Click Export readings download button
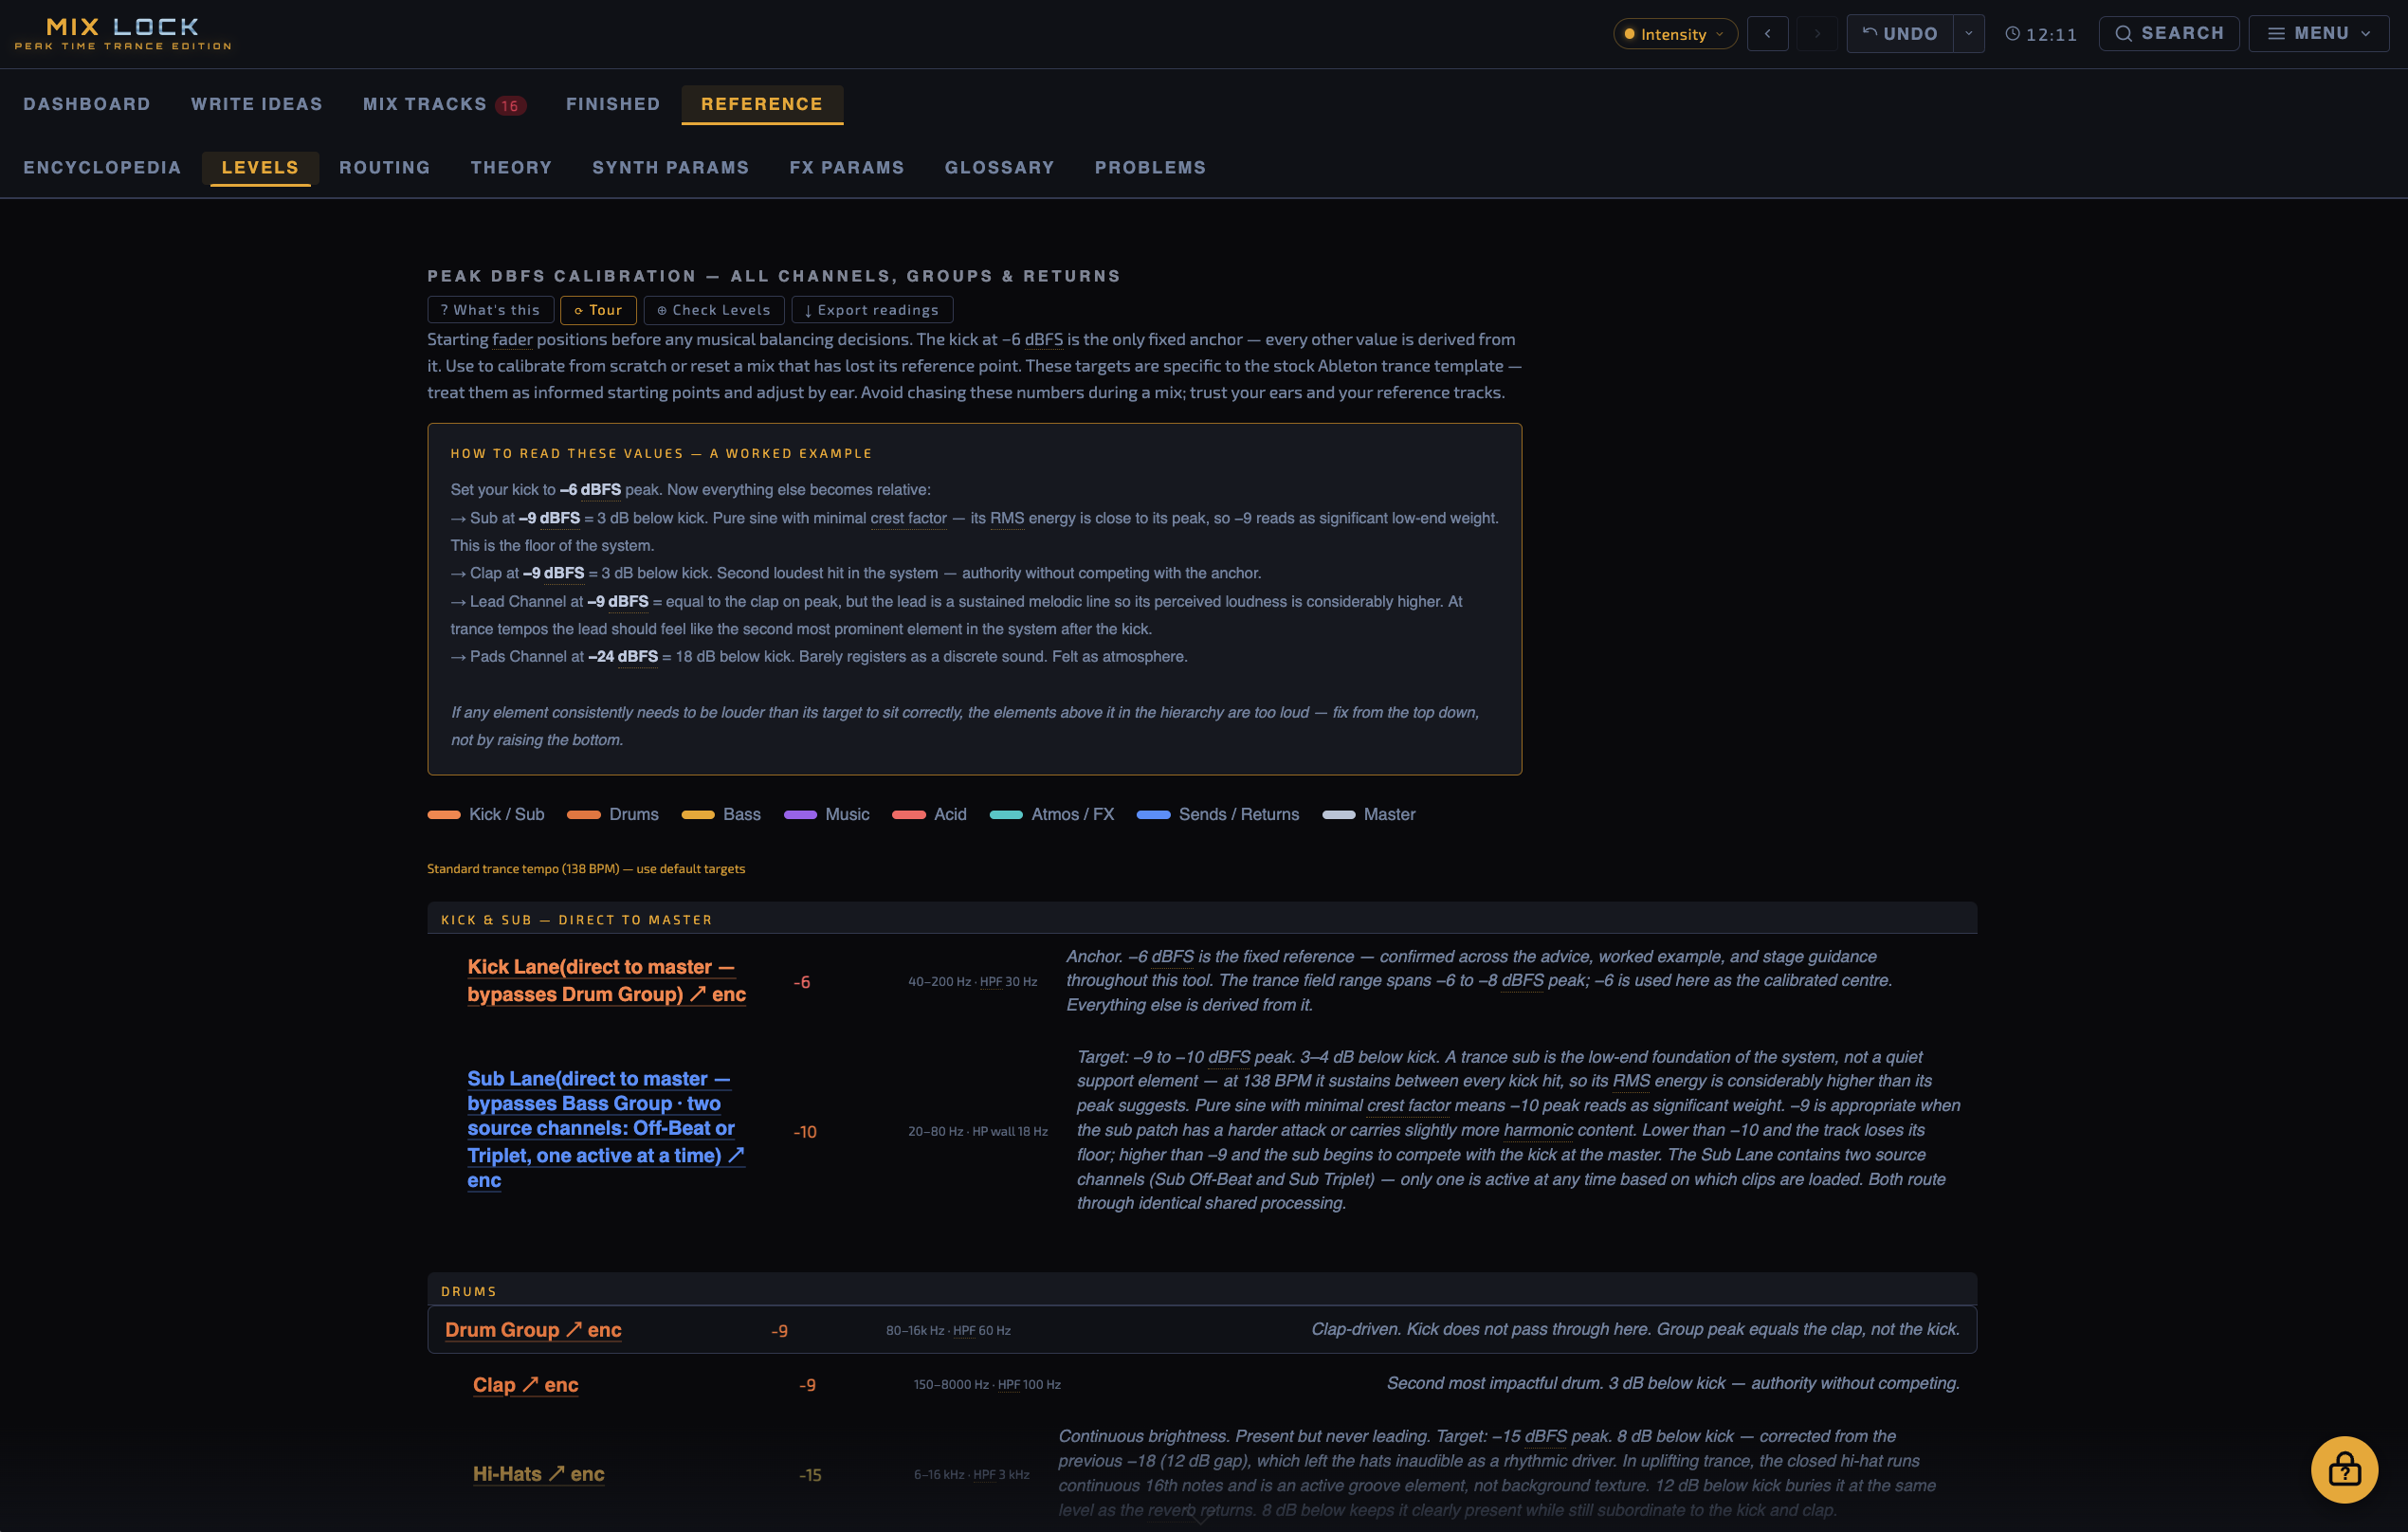 871,310
